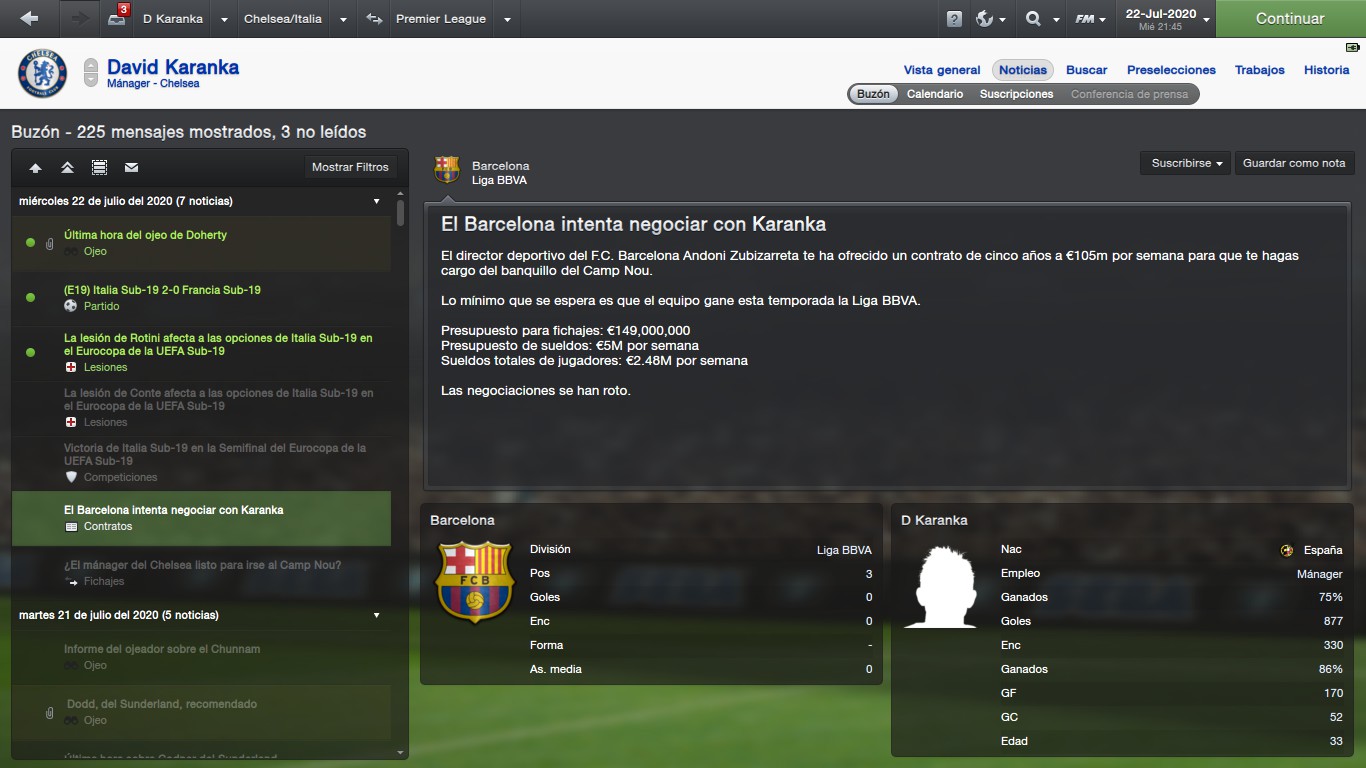Collapse the martes 21 de julio section
This screenshot has width=1366, height=768.
click(377, 615)
